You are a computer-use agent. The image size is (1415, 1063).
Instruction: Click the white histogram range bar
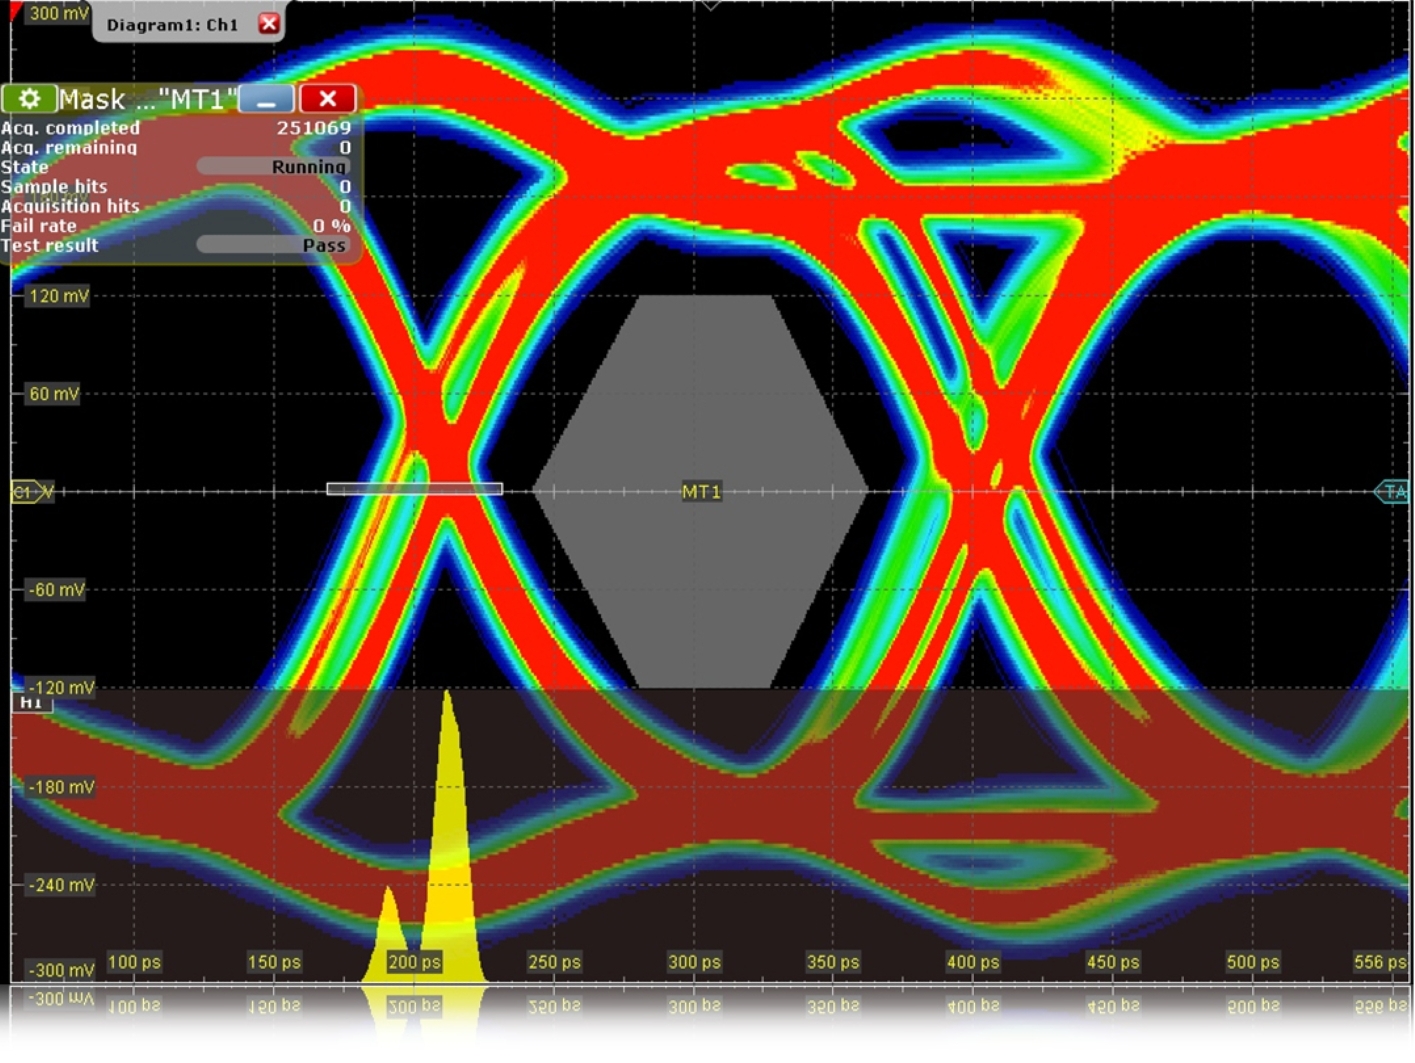pos(415,489)
